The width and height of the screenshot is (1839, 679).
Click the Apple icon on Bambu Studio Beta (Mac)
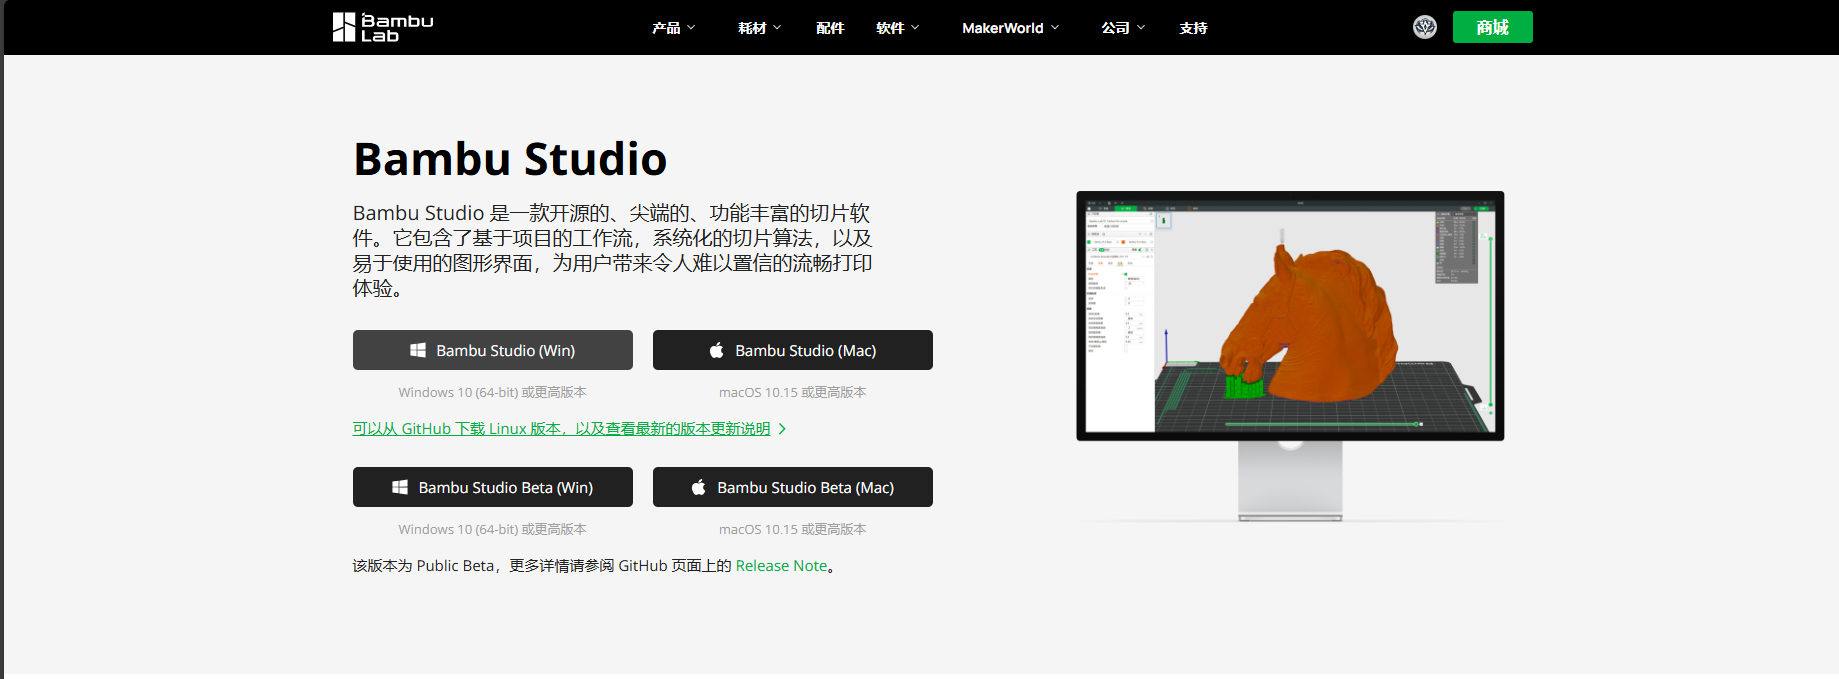click(x=698, y=487)
